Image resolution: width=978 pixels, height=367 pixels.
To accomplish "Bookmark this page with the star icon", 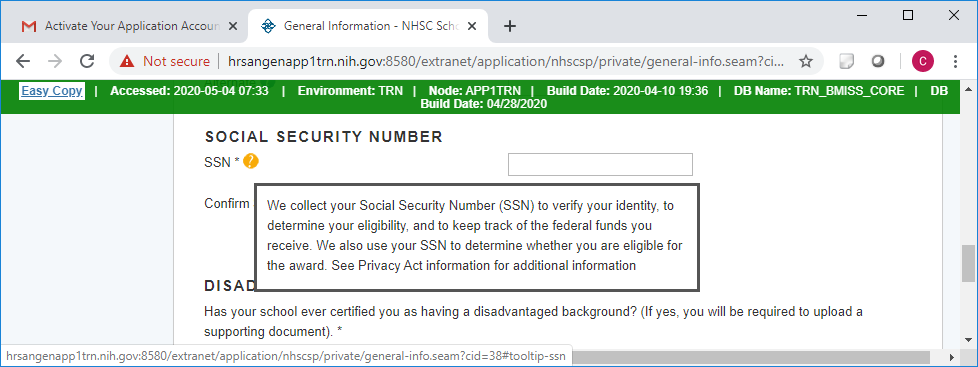I will 806,61.
